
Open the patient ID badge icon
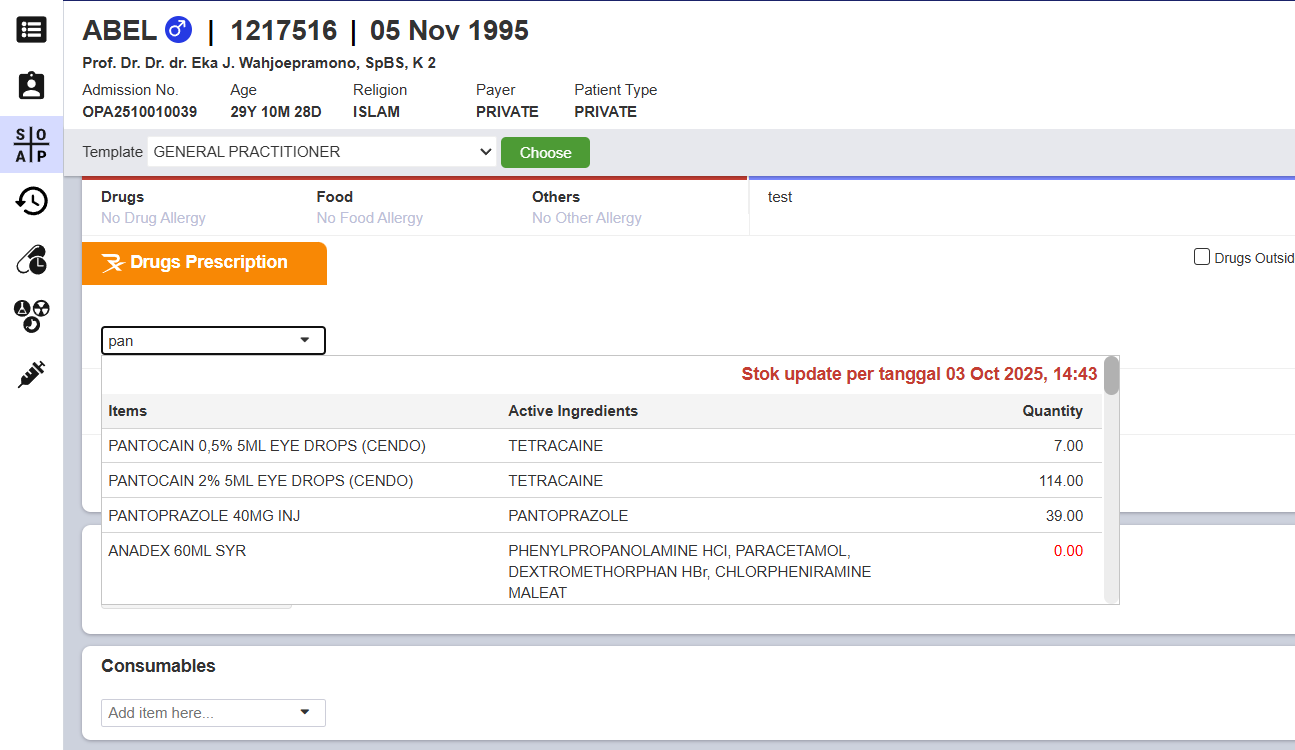click(x=31, y=86)
